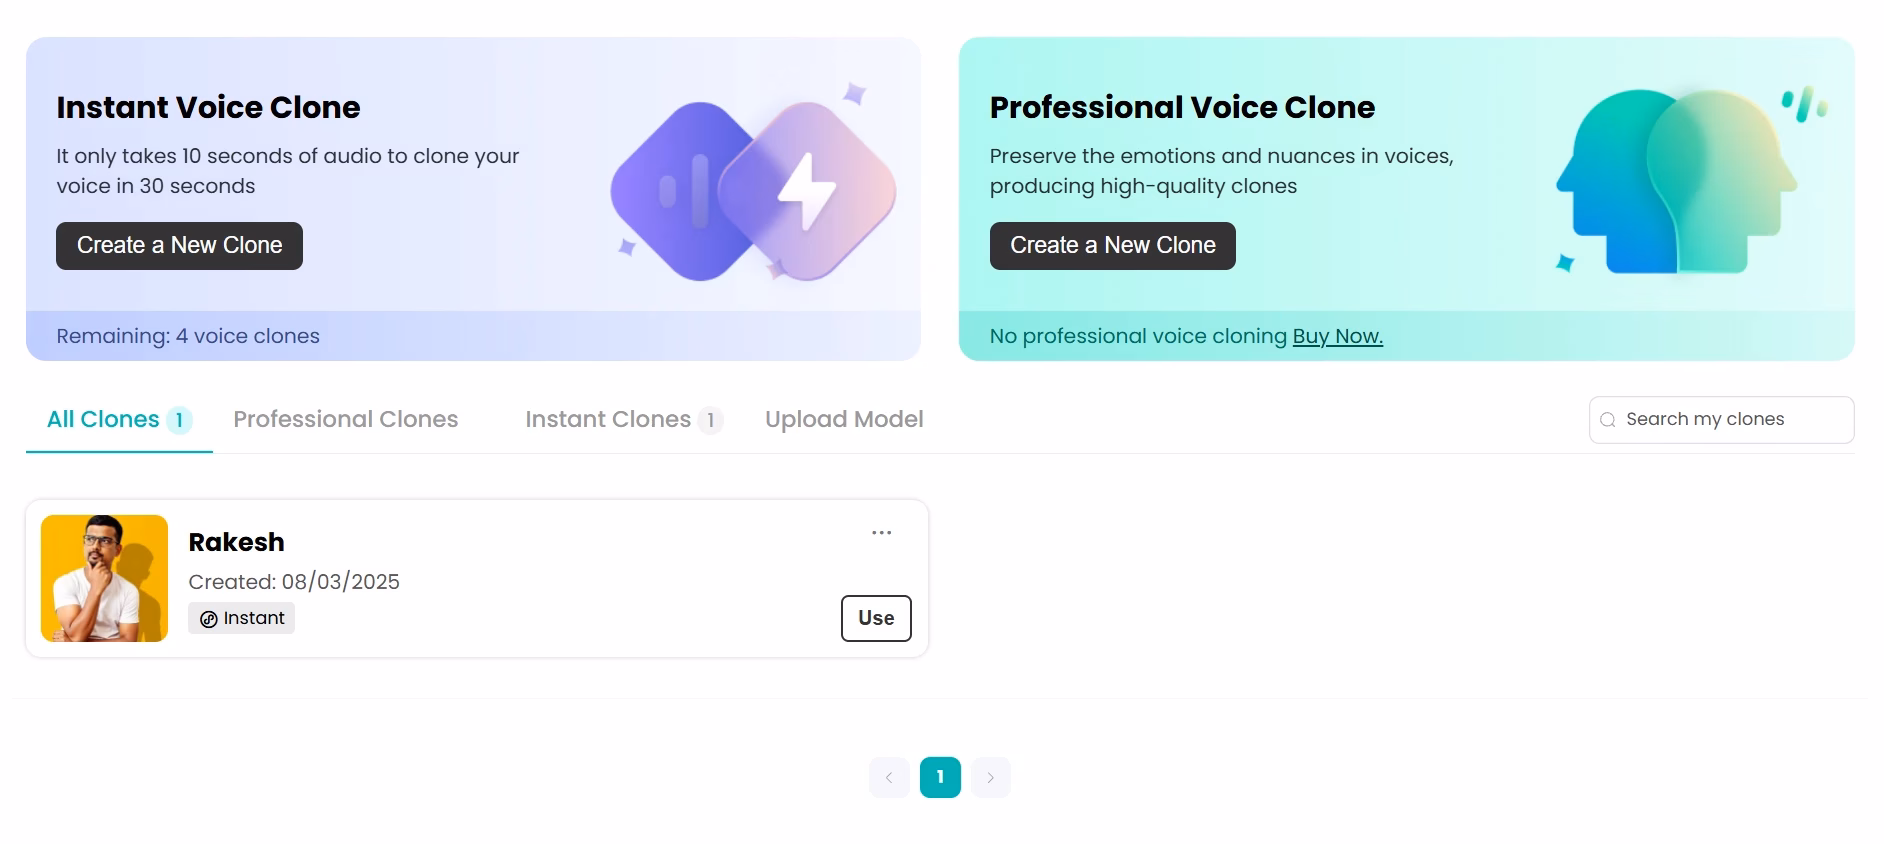Image resolution: width=1884 pixels, height=844 pixels.
Task: Create a new Instant Voice Clone
Action: (179, 246)
